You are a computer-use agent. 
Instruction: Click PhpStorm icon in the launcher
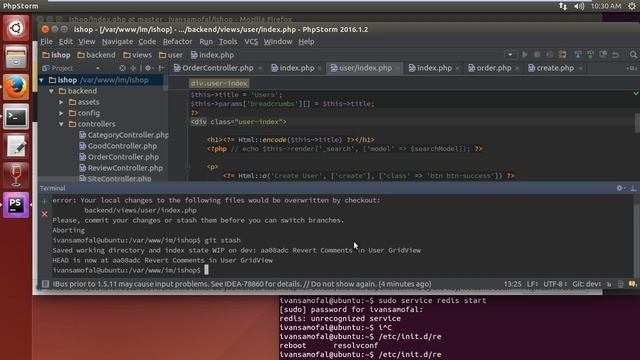pos(16,205)
